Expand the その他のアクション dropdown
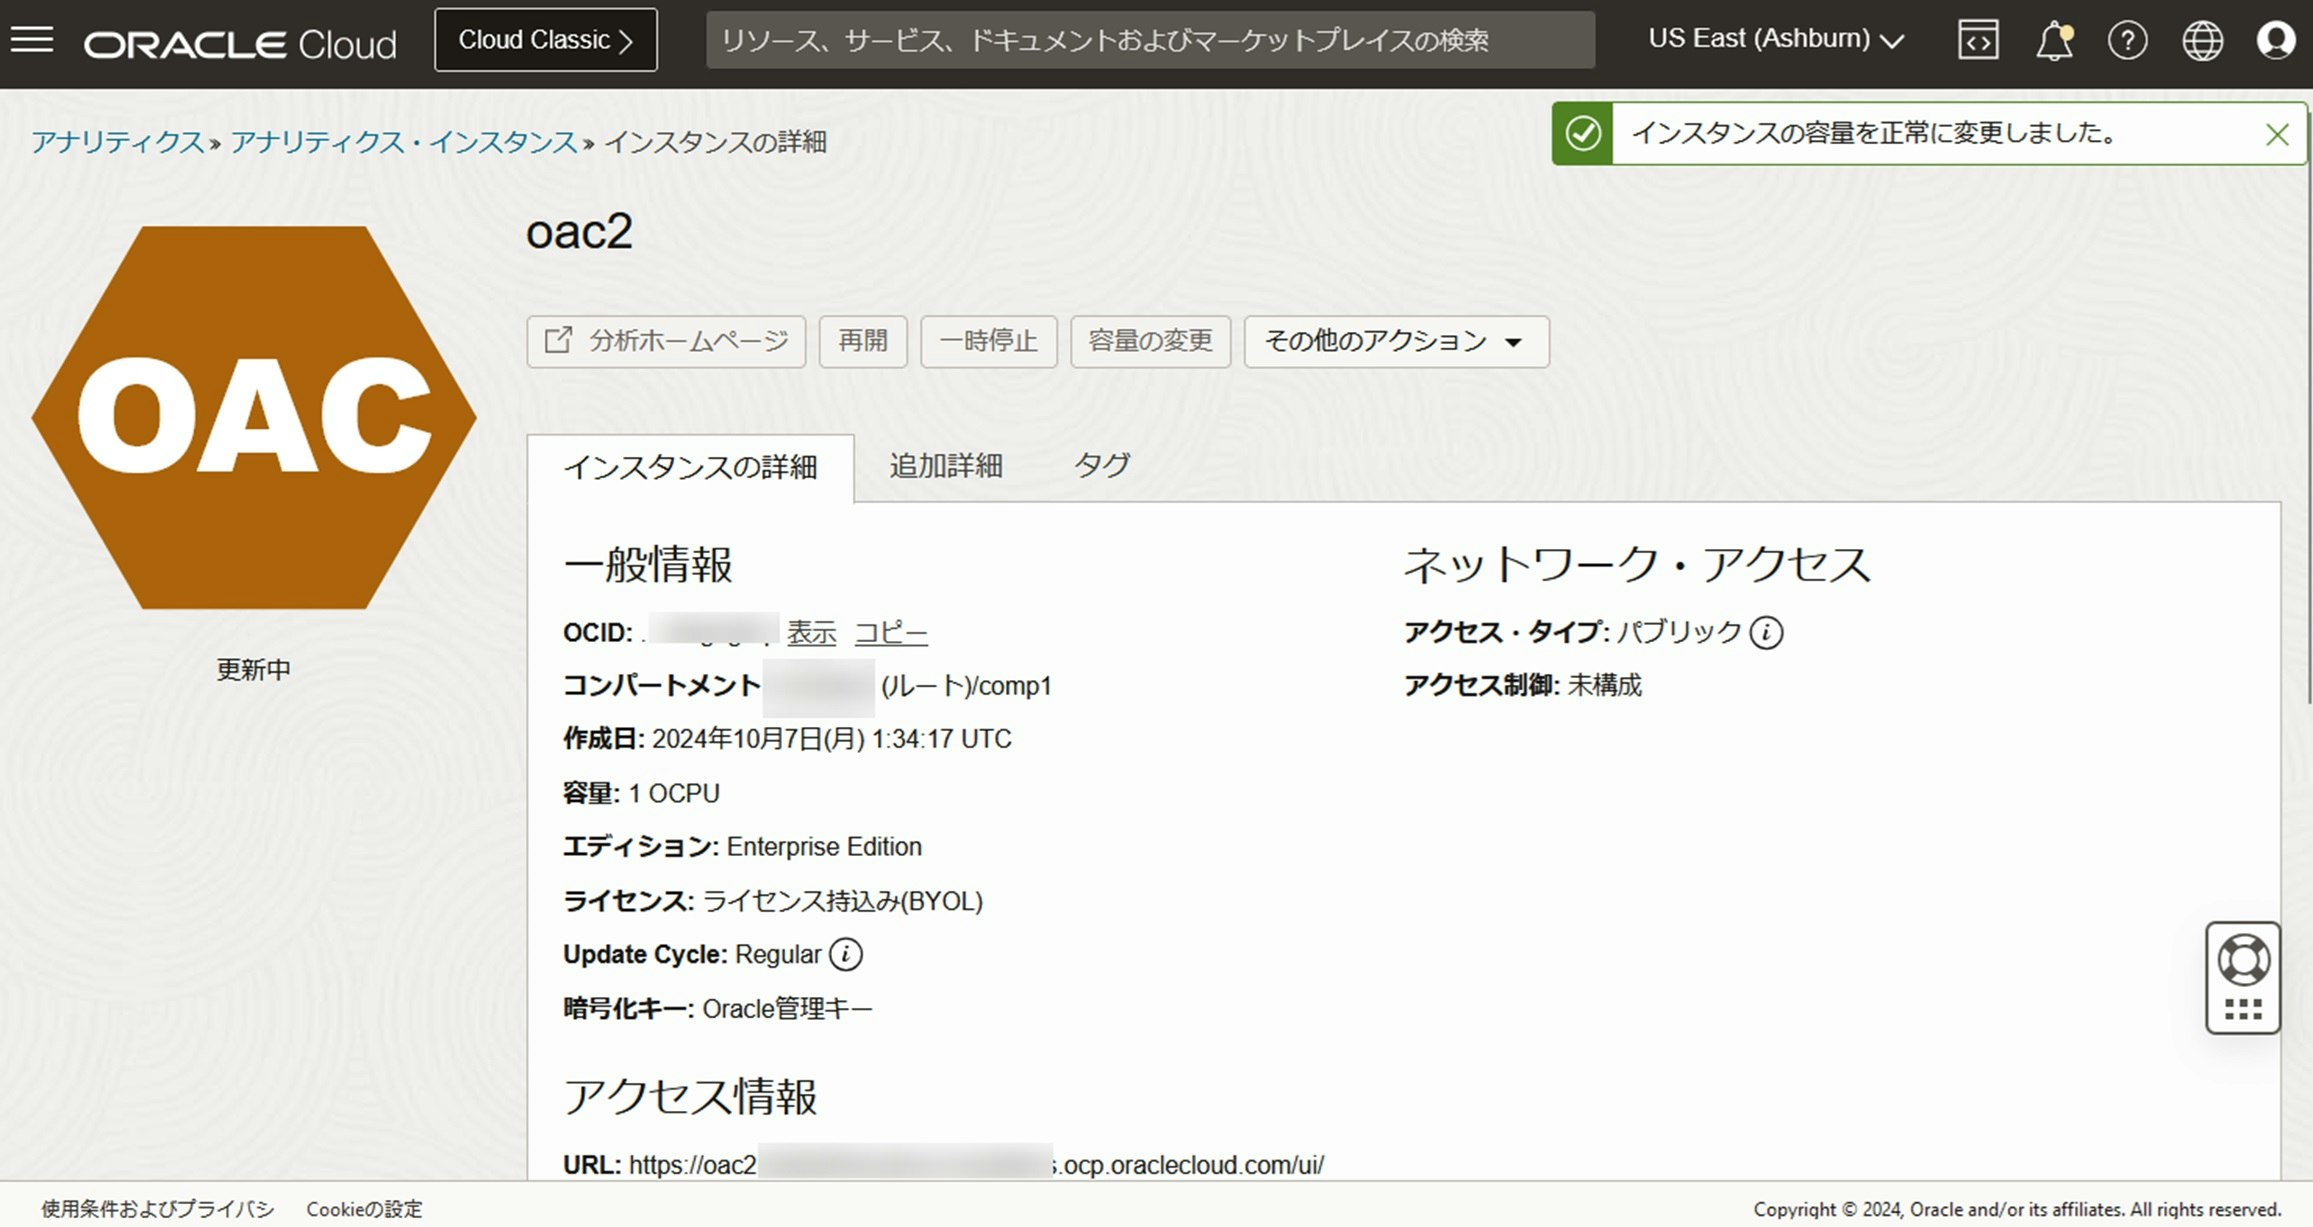The height and width of the screenshot is (1227, 2313). coord(1396,342)
